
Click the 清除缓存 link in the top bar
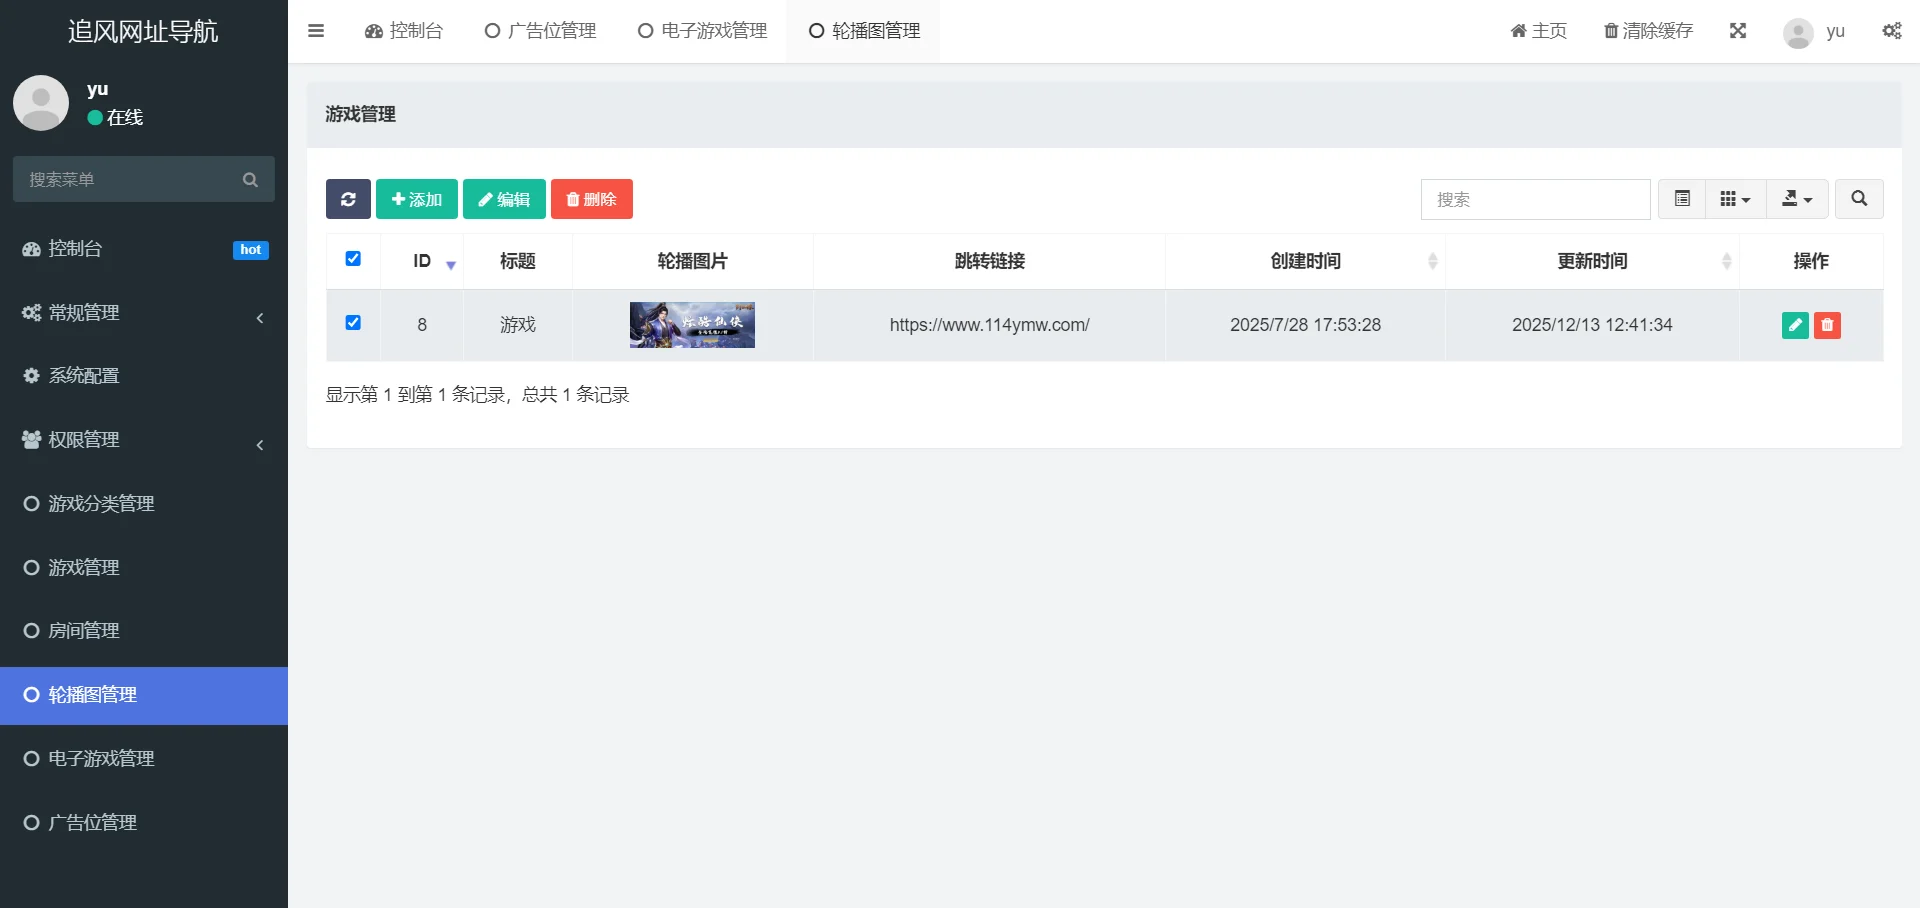[1647, 31]
